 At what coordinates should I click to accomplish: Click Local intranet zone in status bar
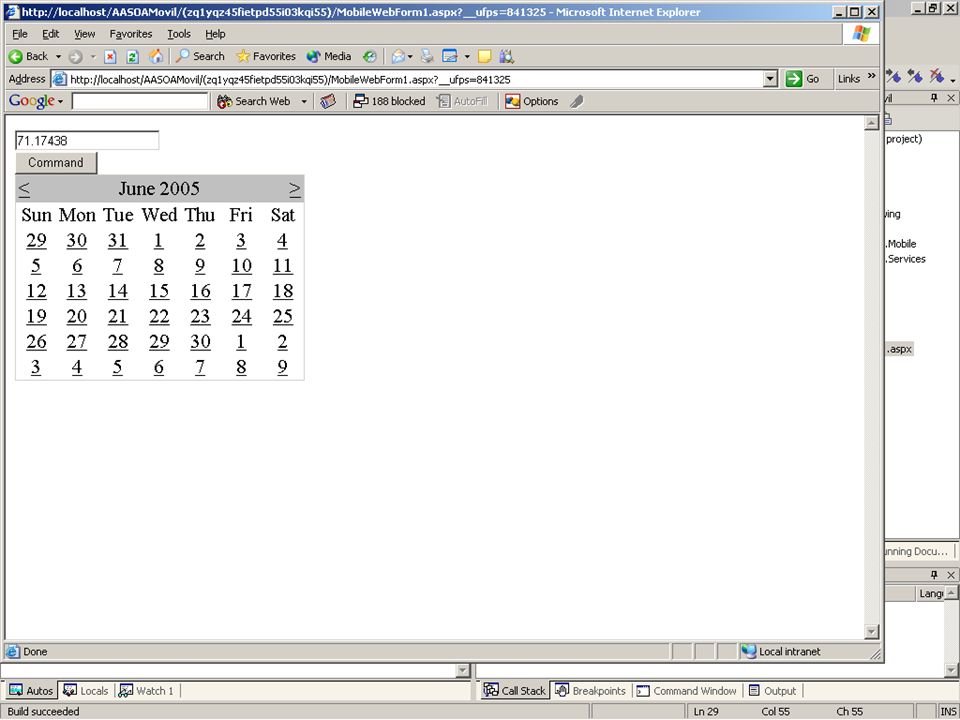click(x=781, y=651)
